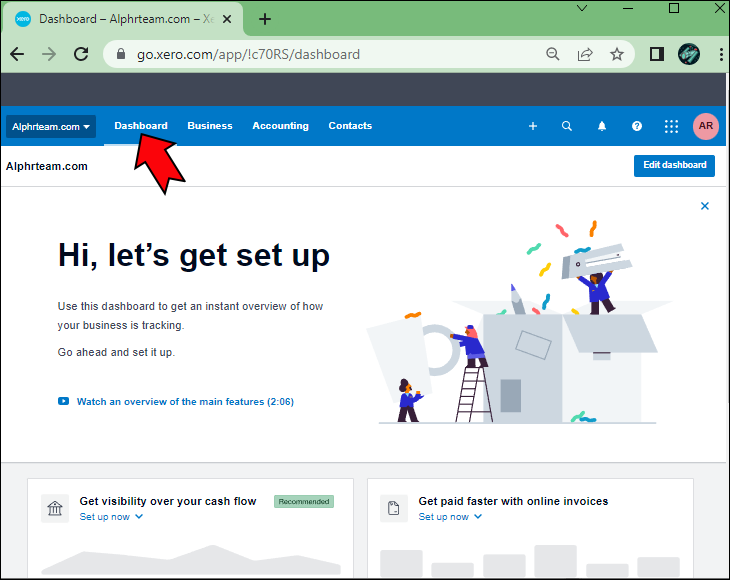Click the share page icon in address bar

tap(585, 54)
